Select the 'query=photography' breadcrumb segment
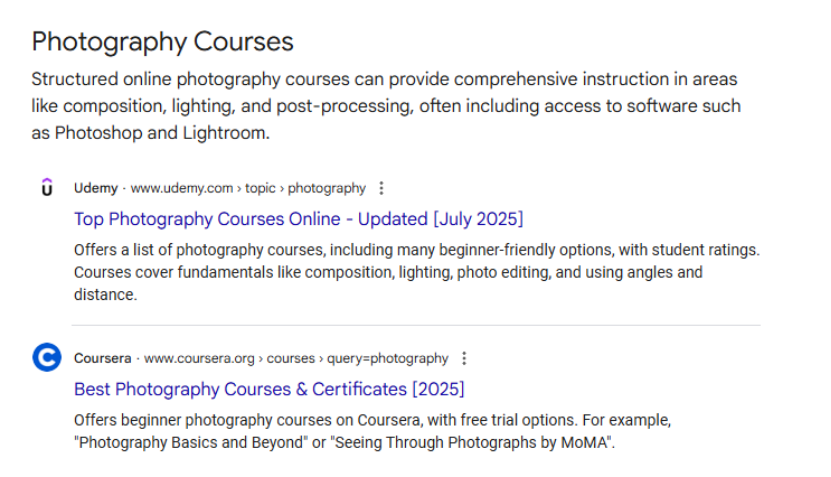The image size is (831, 477). click(x=387, y=358)
